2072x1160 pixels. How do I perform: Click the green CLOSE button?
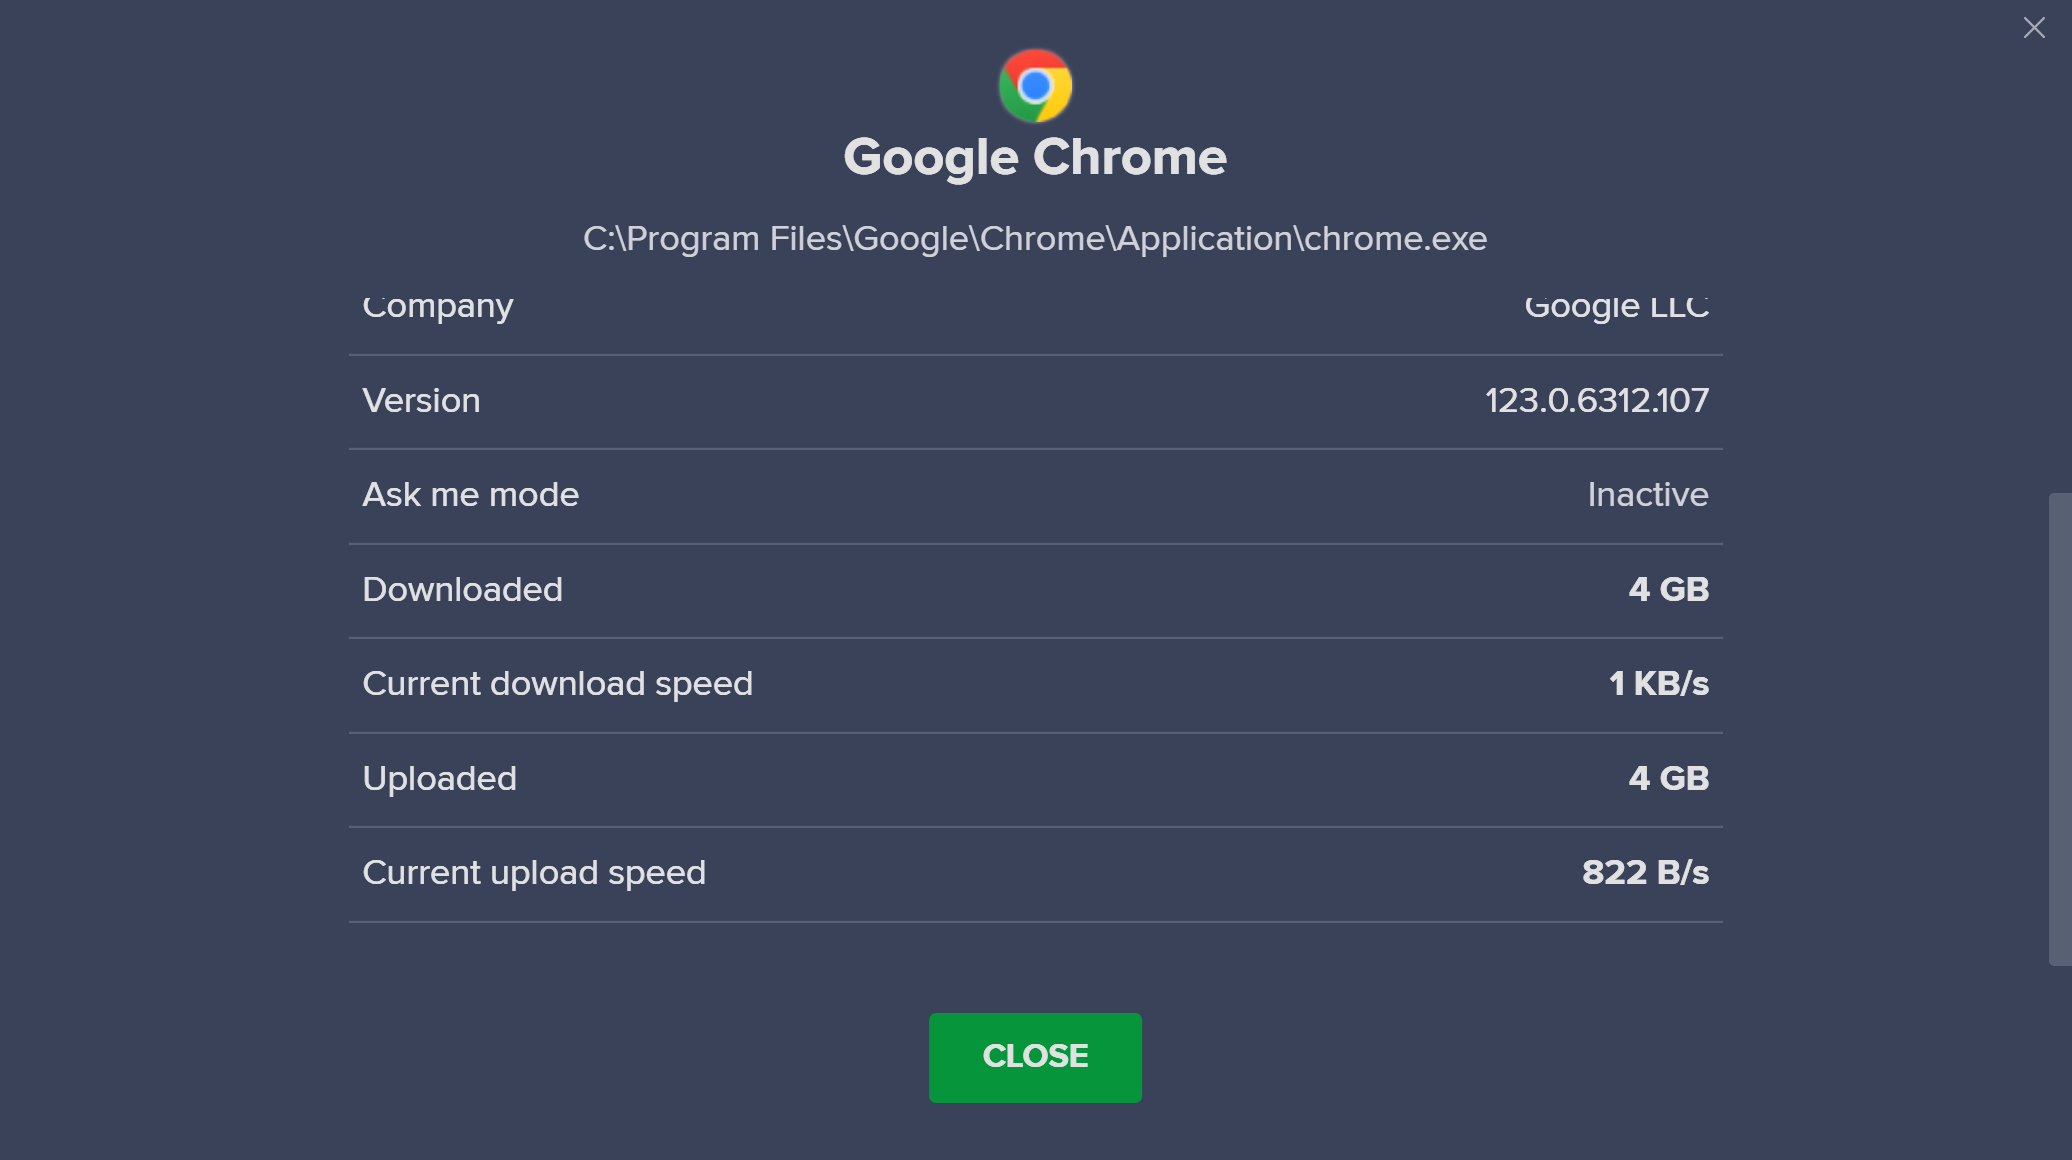pos(1035,1057)
